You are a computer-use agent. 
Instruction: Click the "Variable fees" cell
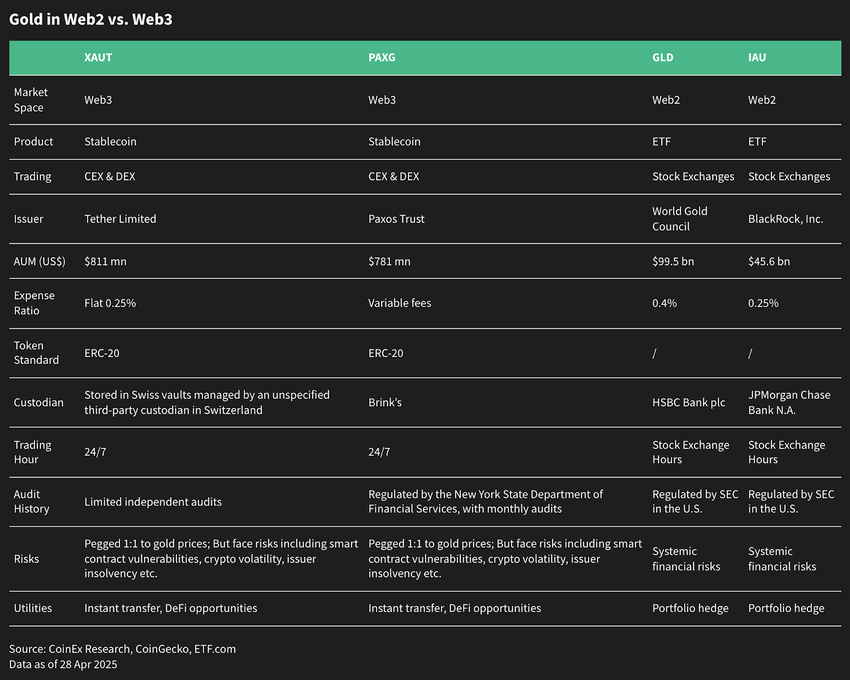(x=400, y=303)
